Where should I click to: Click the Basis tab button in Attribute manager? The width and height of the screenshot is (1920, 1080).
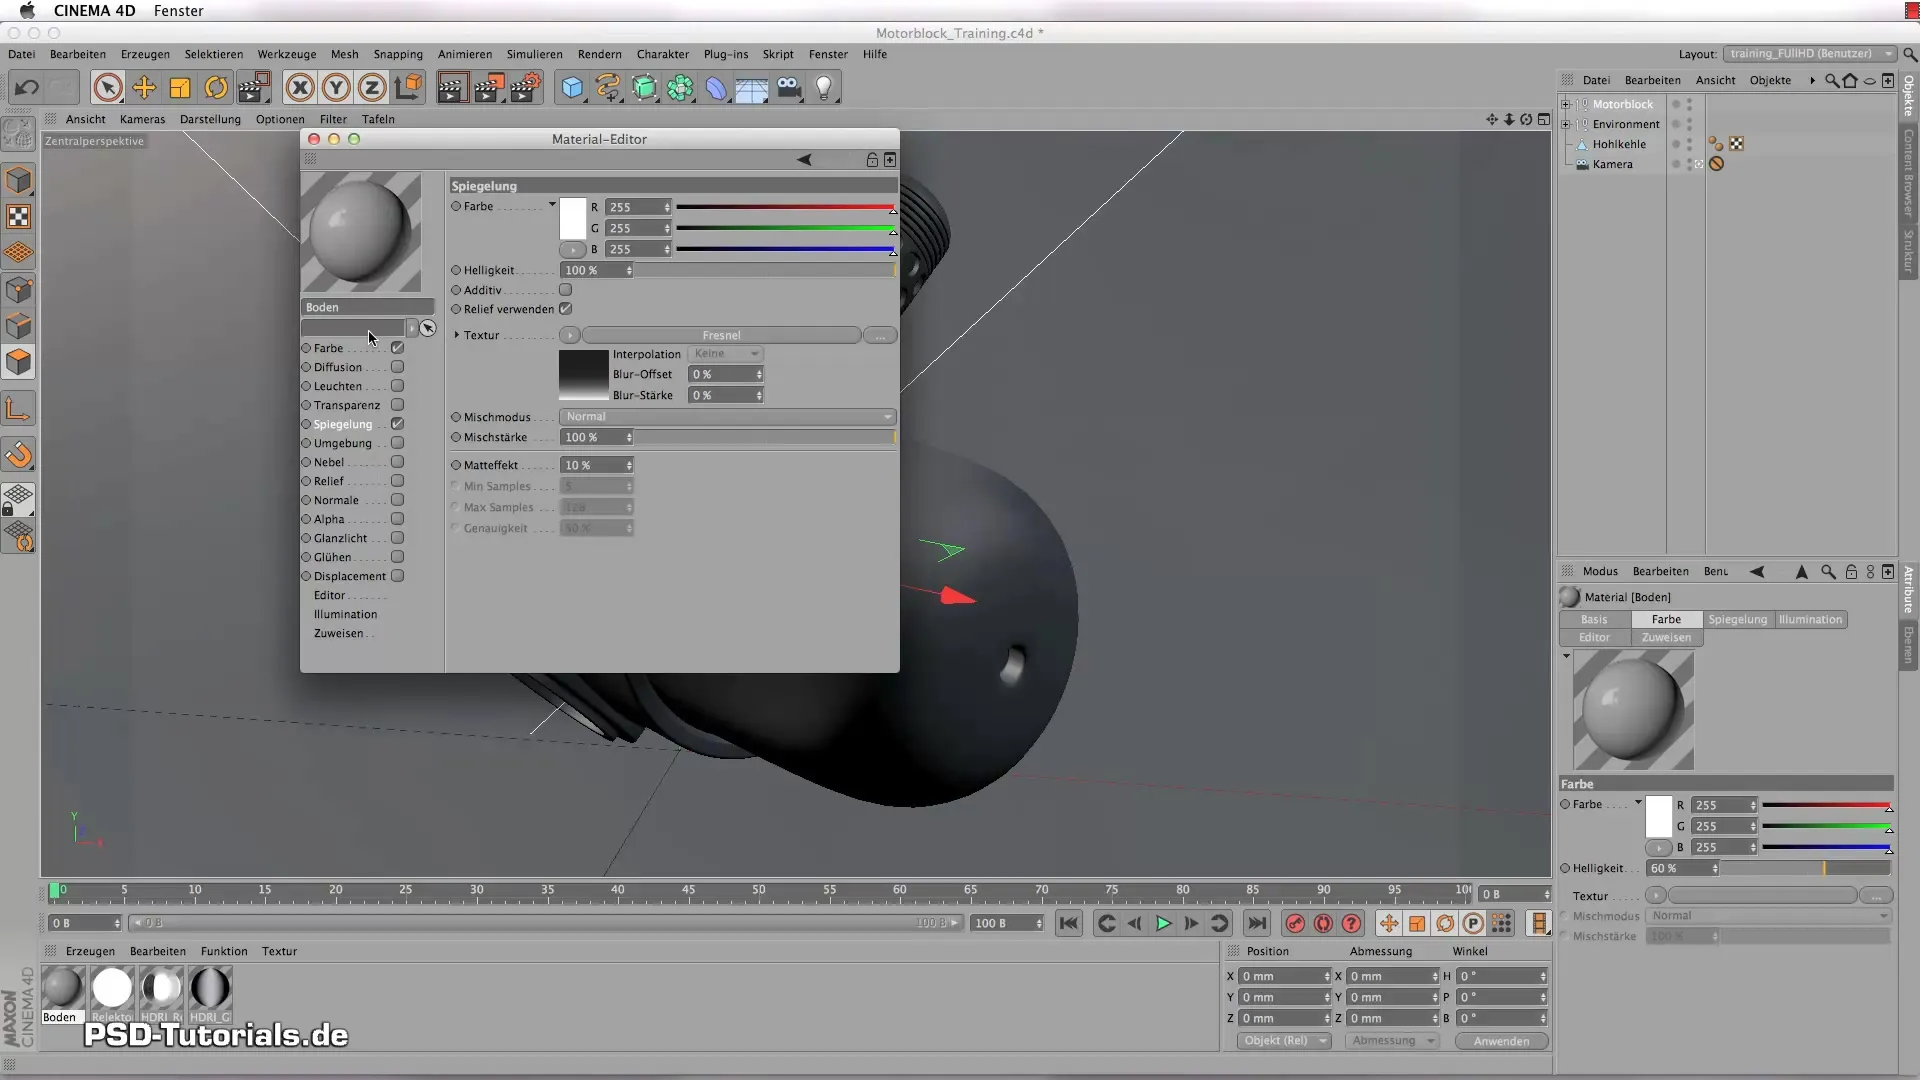pos(1594,620)
